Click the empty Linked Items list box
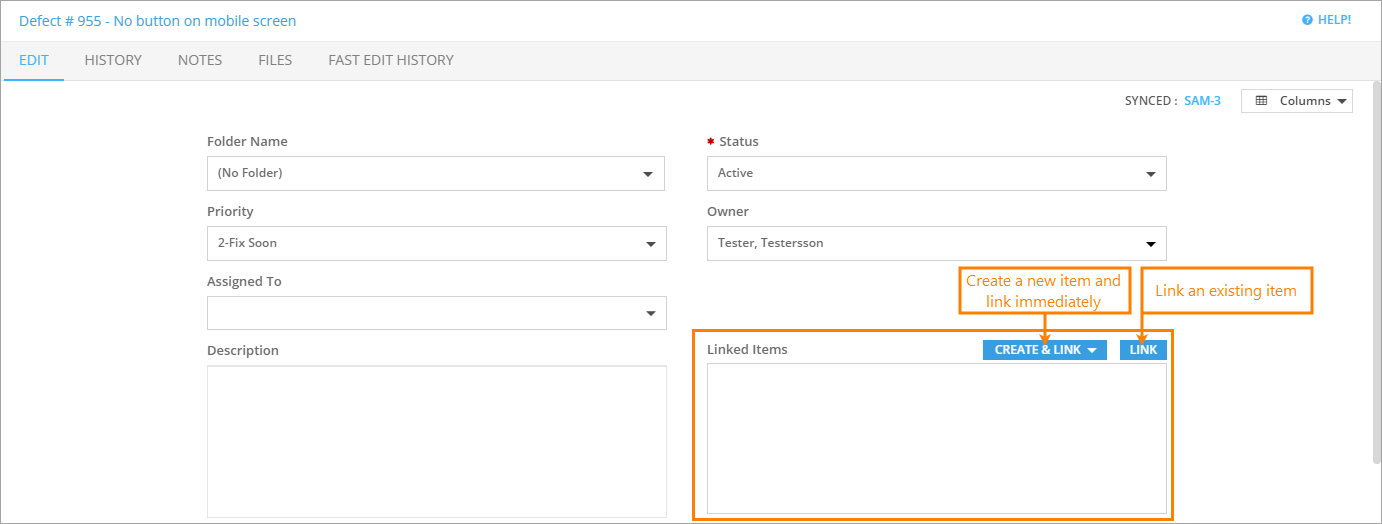The width and height of the screenshot is (1382, 524). [936, 438]
